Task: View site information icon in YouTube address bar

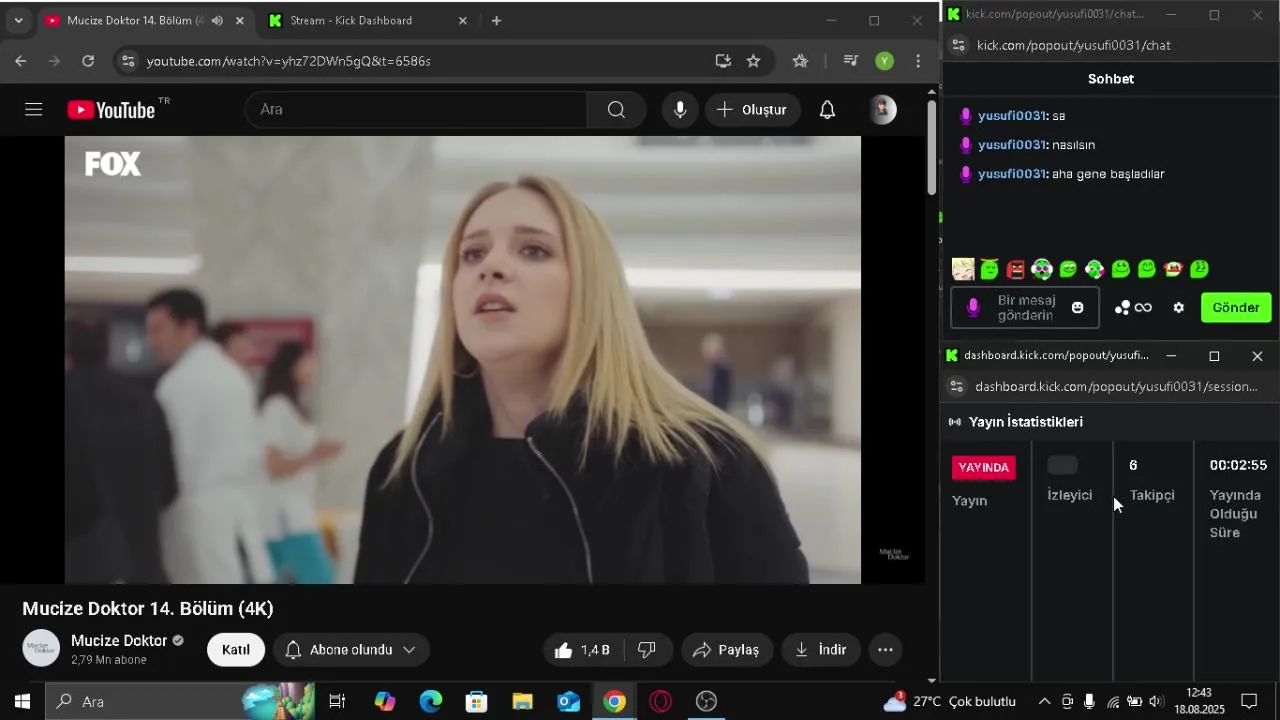Action: (127, 61)
